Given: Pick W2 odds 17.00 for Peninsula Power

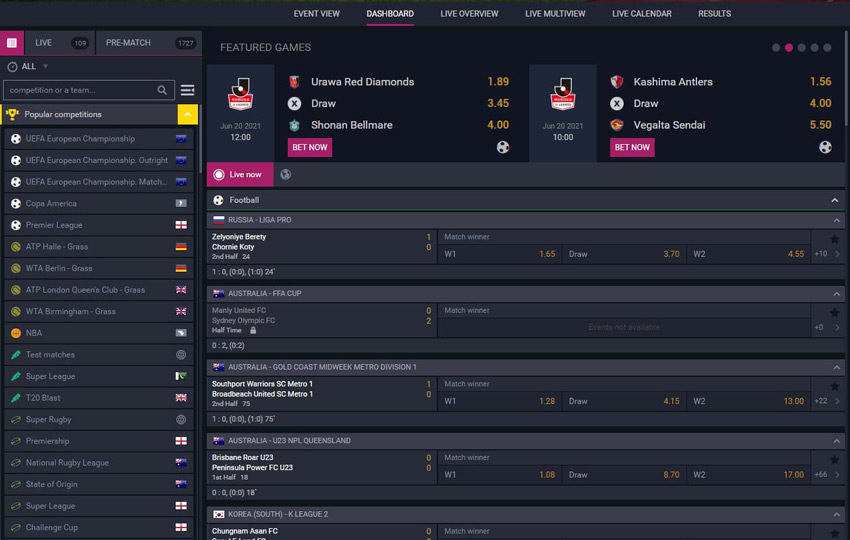Looking at the screenshot, I should 748,474.
